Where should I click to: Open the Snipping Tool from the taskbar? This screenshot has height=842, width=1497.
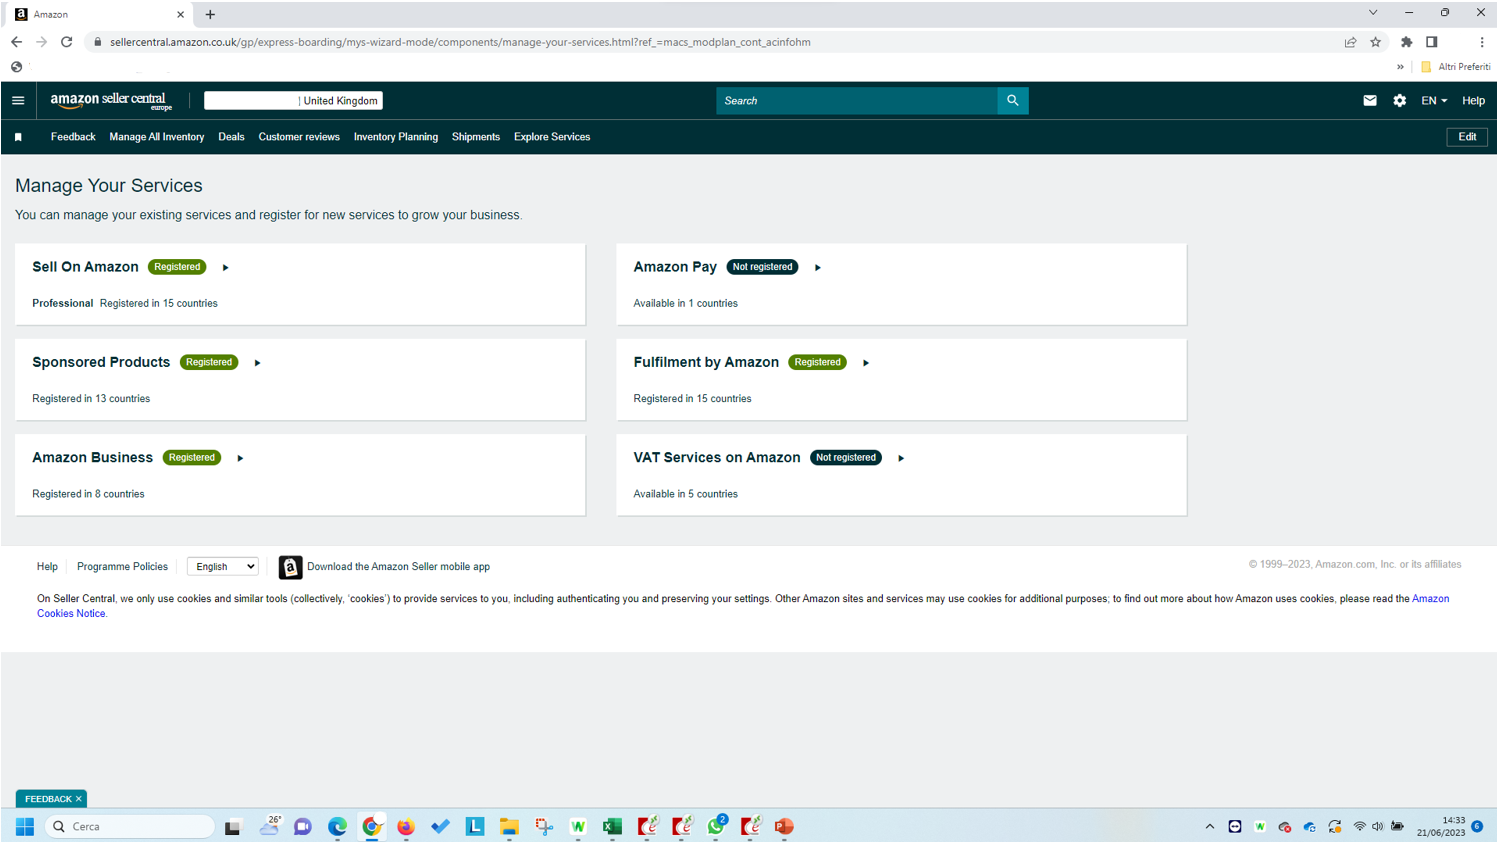(x=544, y=826)
